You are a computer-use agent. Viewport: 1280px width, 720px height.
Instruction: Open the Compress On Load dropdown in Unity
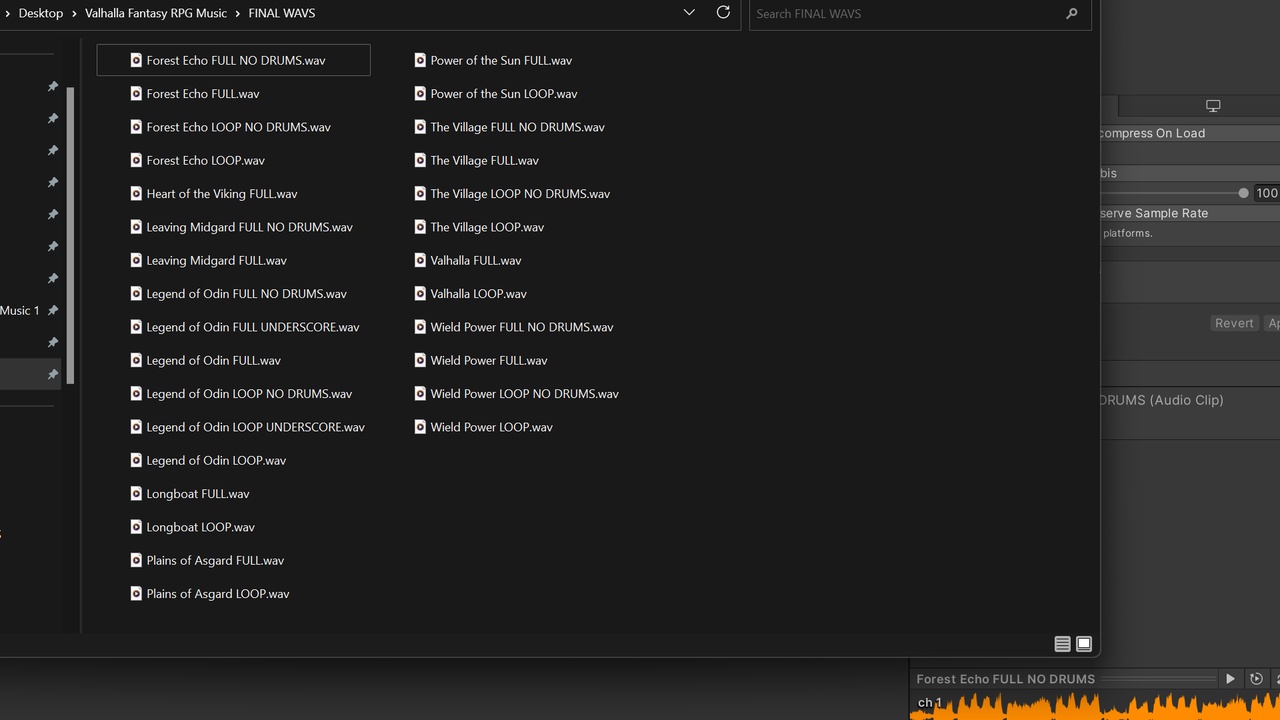click(1190, 133)
